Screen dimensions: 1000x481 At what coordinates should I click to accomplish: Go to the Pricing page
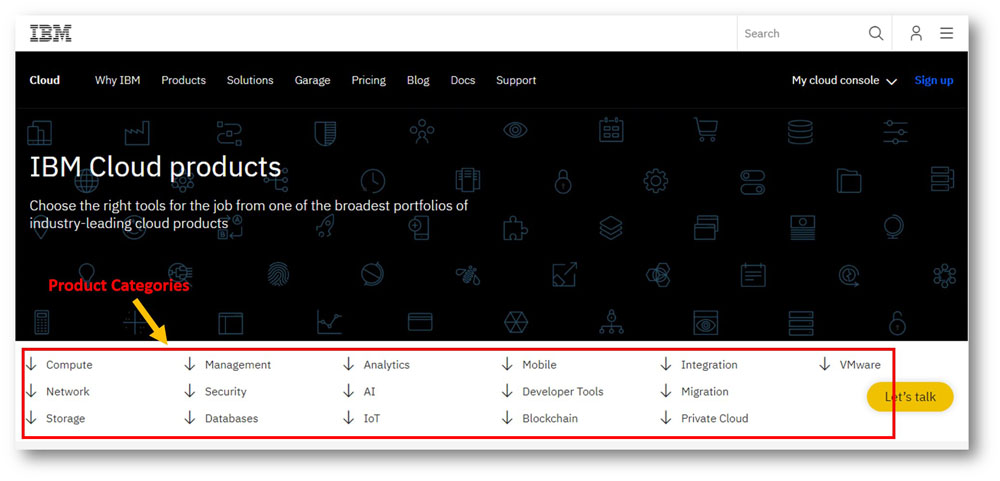pos(369,80)
